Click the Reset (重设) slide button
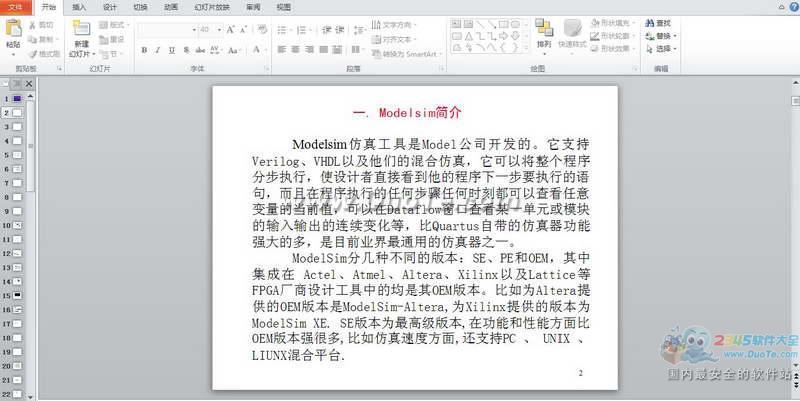 point(112,39)
